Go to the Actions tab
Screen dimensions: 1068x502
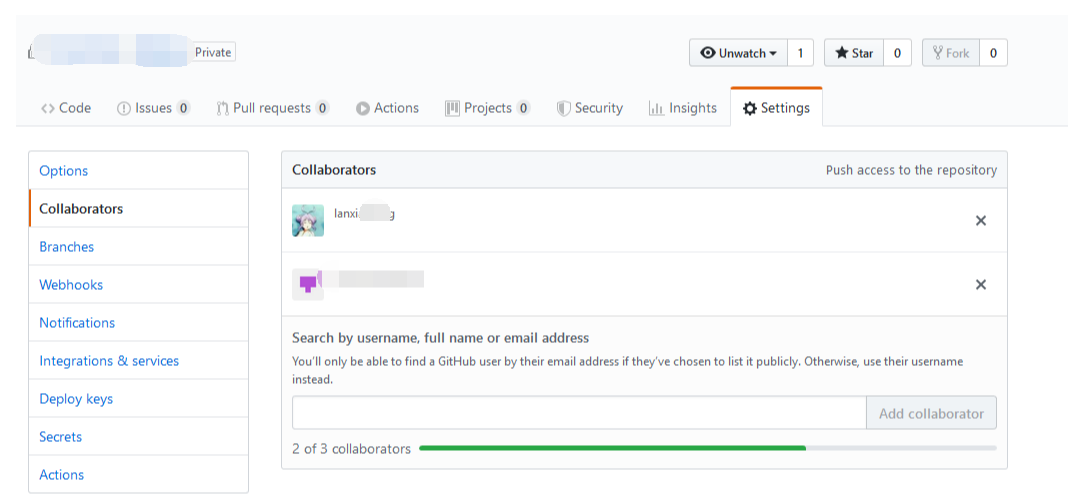click(387, 108)
